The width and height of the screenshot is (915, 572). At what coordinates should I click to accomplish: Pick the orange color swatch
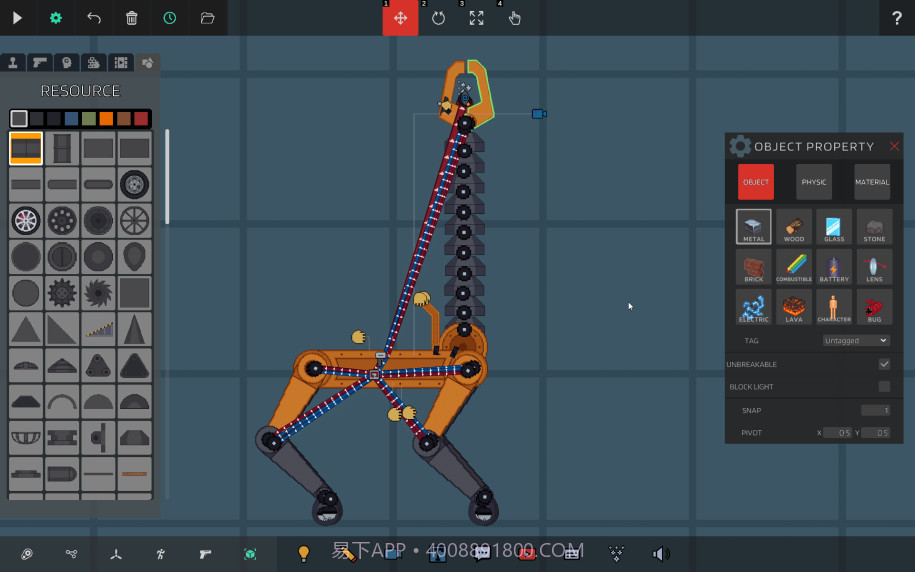106,119
